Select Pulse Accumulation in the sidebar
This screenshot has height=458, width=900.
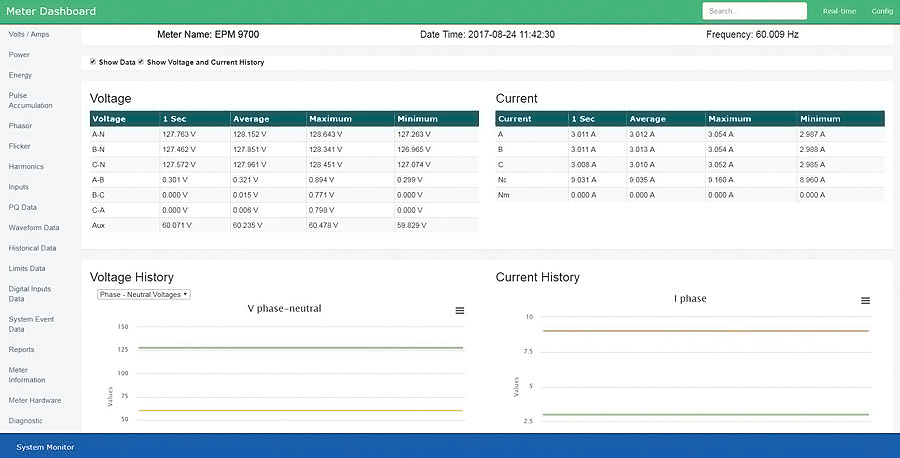click(x=30, y=100)
